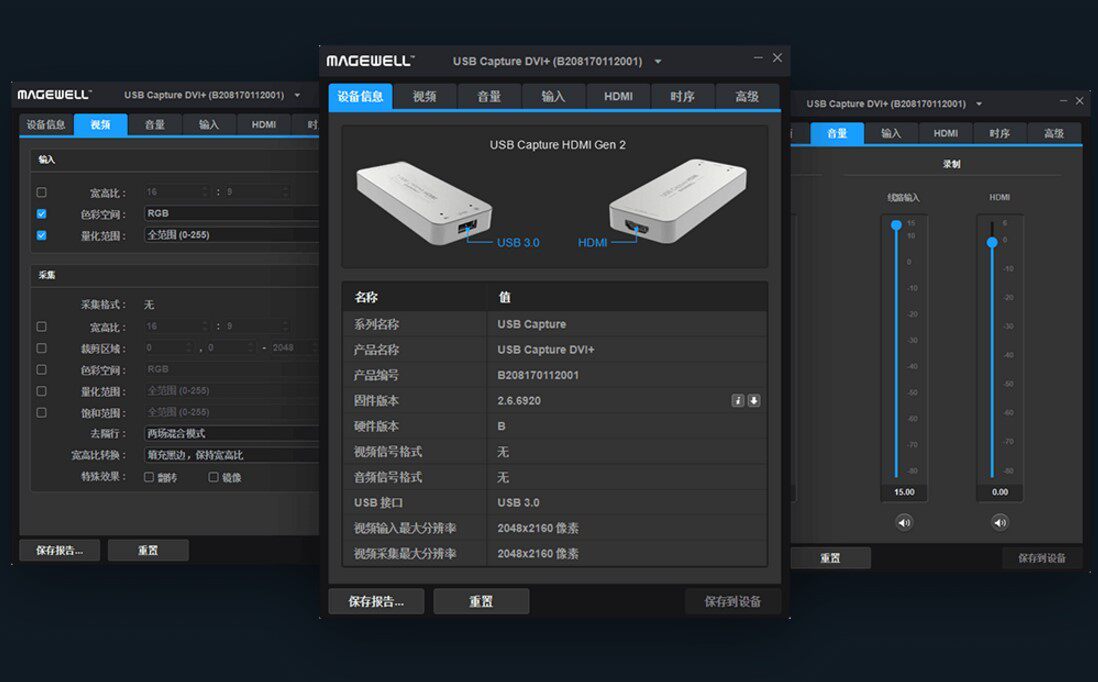Minimize the center device info window

(758, 57)
